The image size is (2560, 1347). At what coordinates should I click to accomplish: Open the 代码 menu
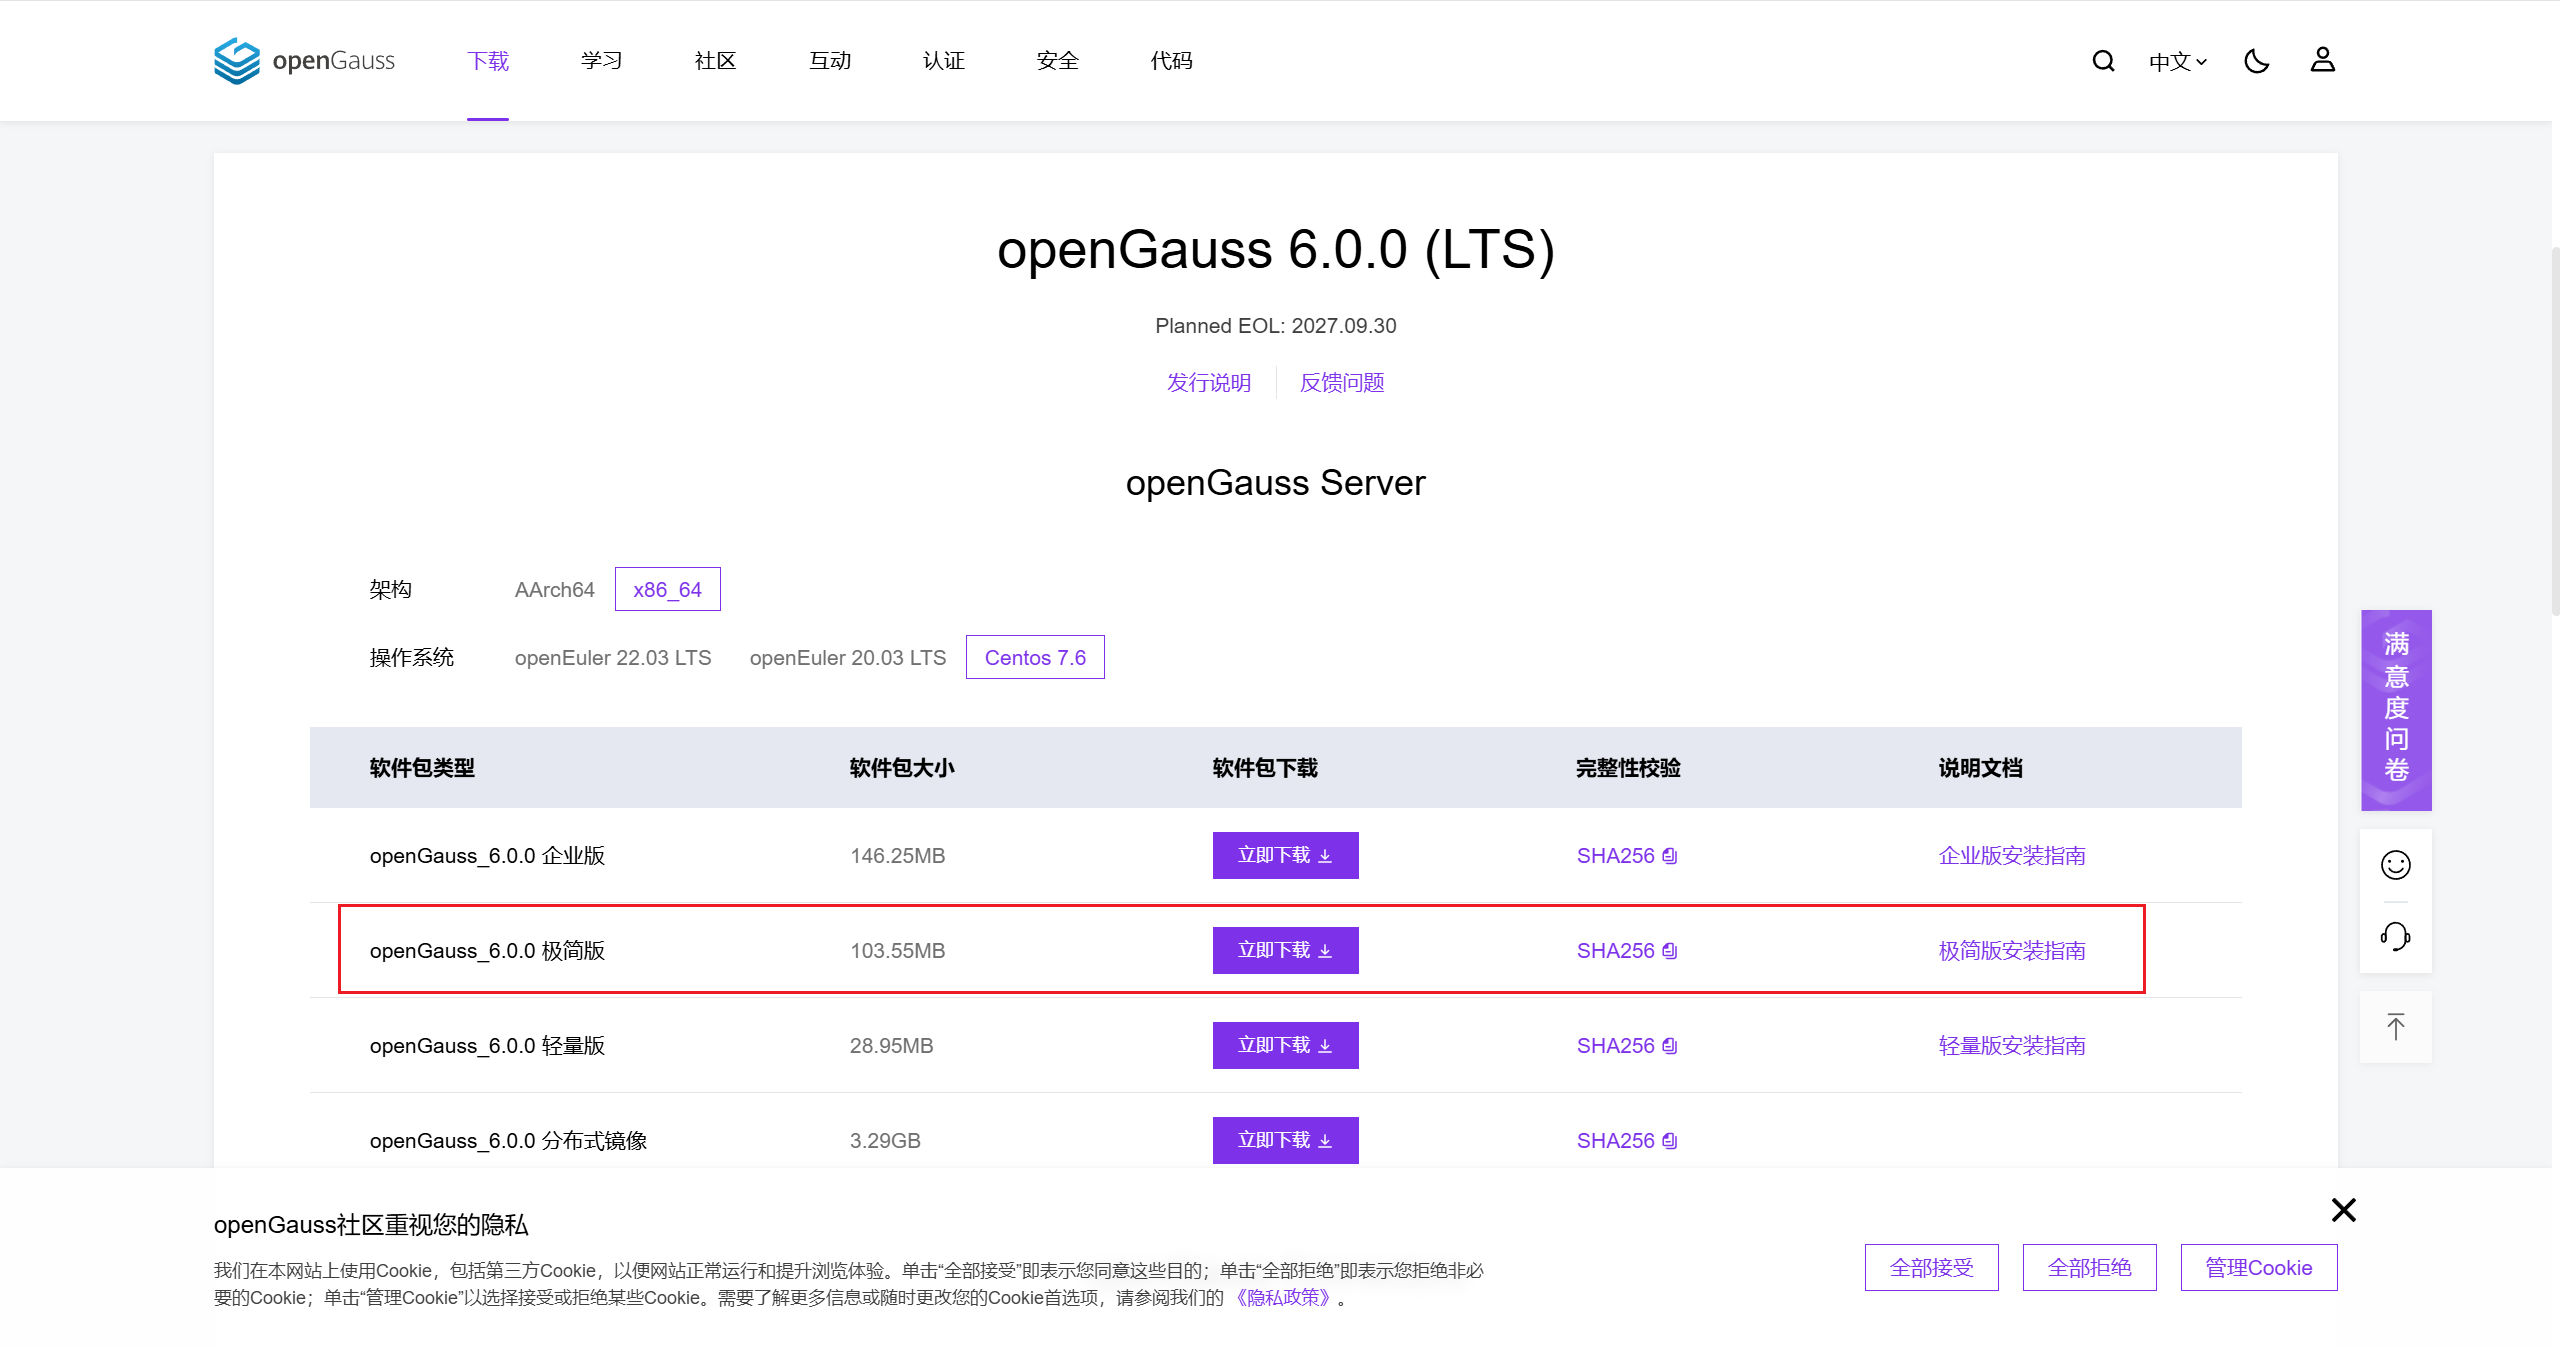click(1172, 61)
